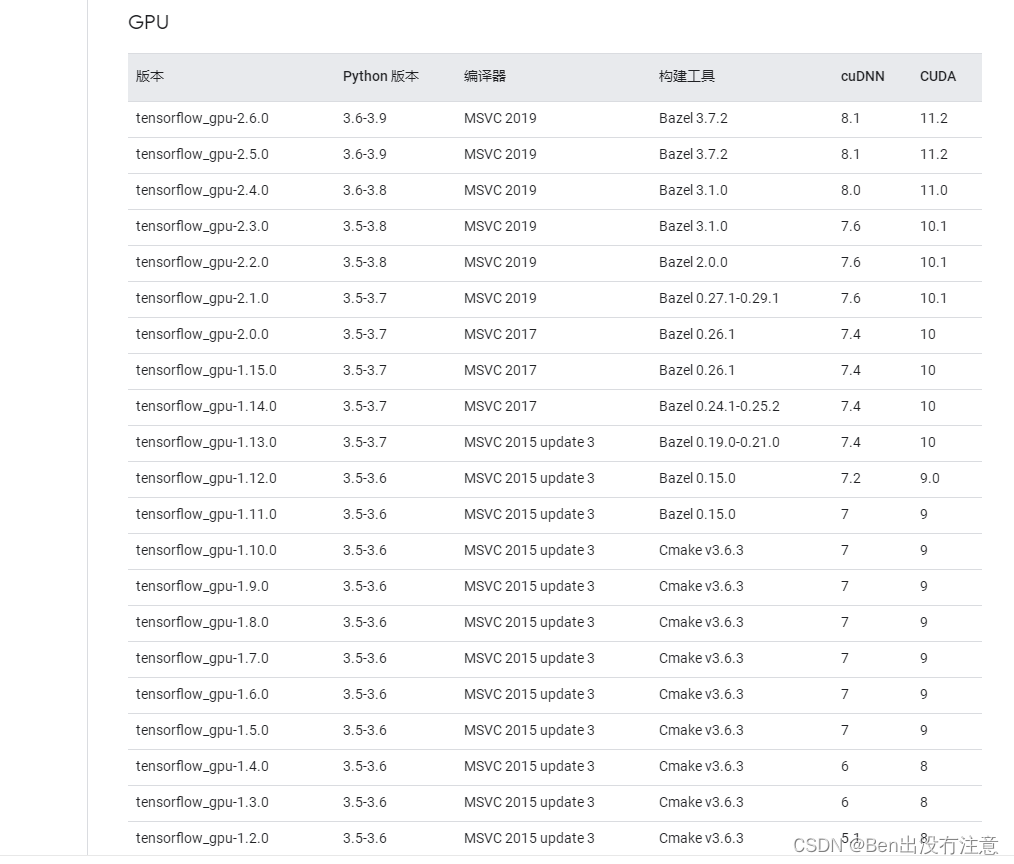Click the GPU section heading

tap(148, 22)
